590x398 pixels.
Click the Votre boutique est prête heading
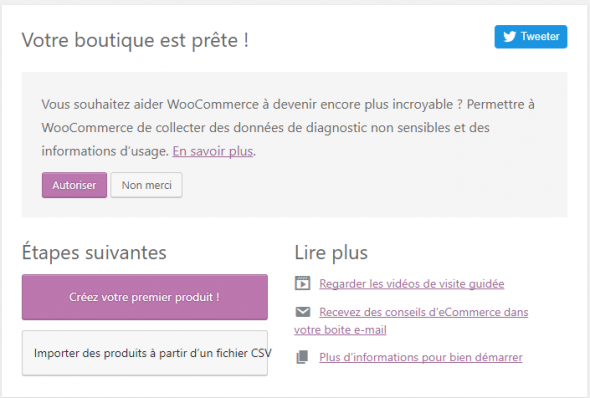(135, 40)
